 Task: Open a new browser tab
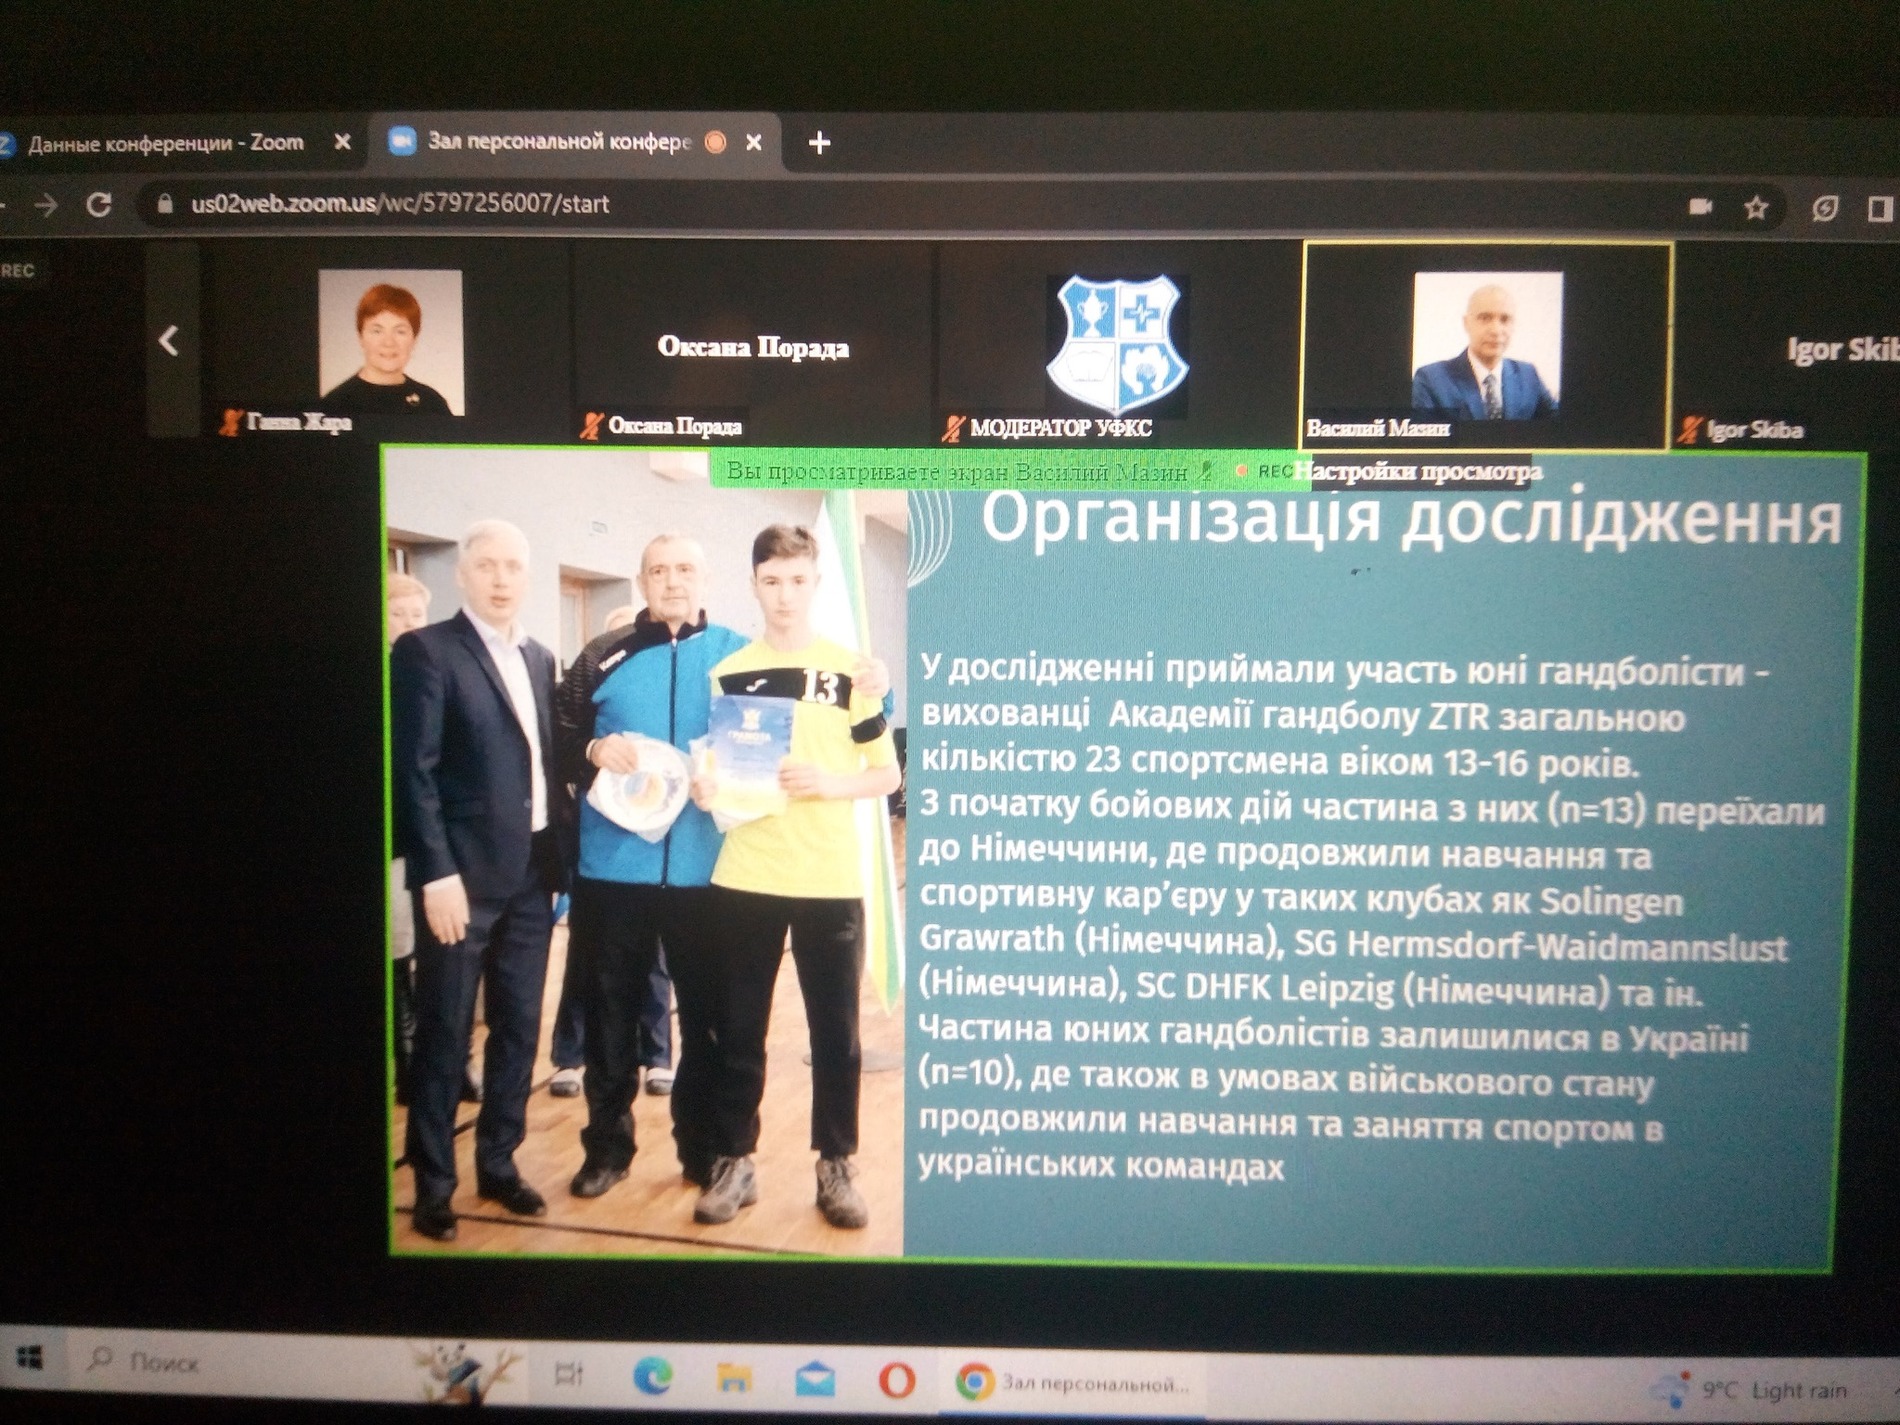[819, 143]
